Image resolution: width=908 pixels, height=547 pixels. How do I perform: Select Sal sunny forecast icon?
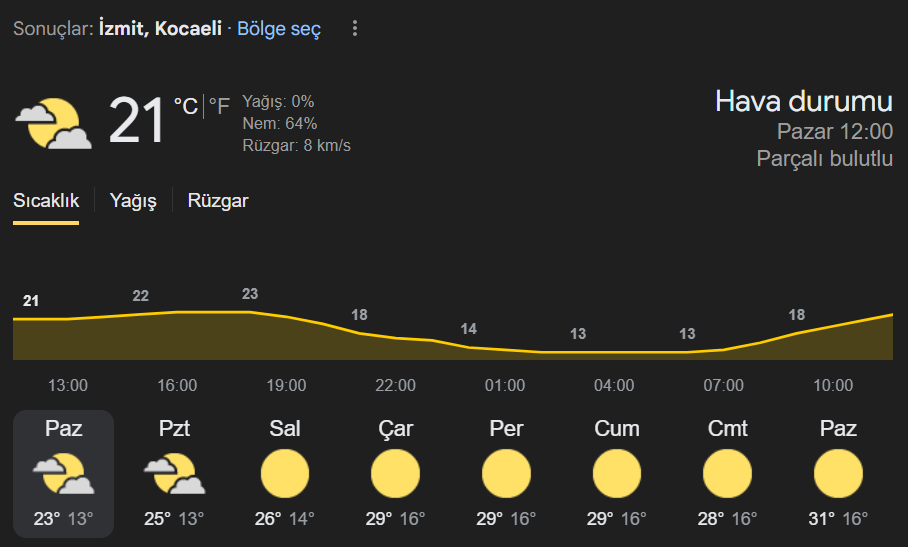(x=285, y=473)
